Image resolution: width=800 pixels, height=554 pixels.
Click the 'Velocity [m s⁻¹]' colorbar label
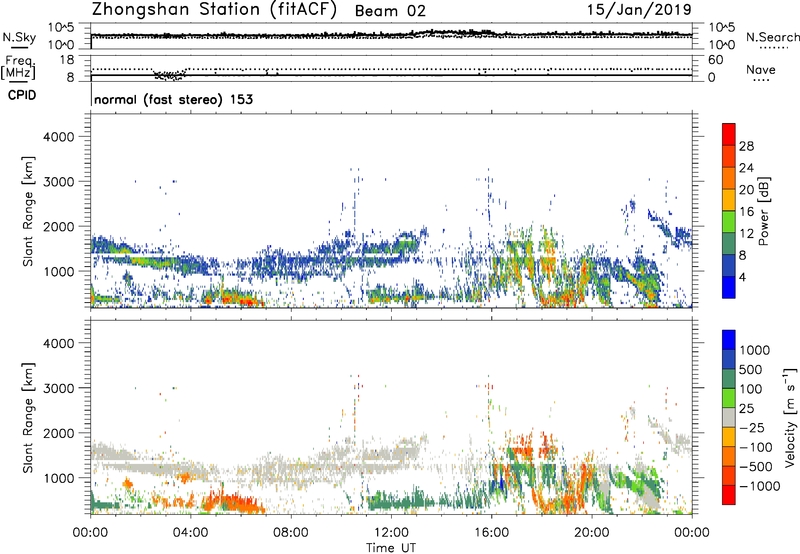(x=790, y=417)
